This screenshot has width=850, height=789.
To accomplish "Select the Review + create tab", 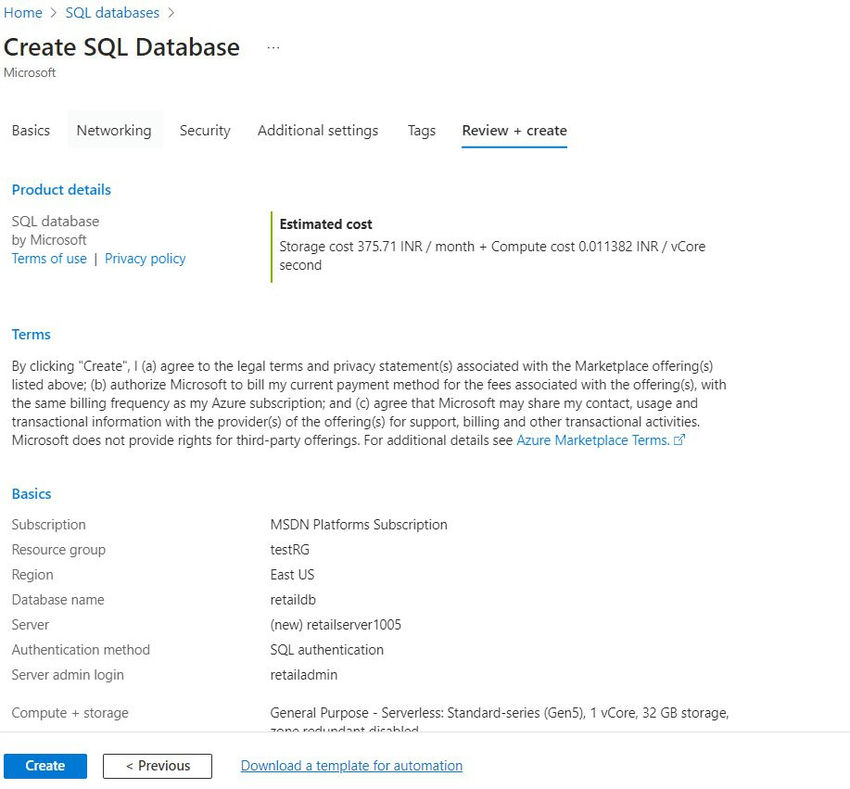I will click(514, 131).
